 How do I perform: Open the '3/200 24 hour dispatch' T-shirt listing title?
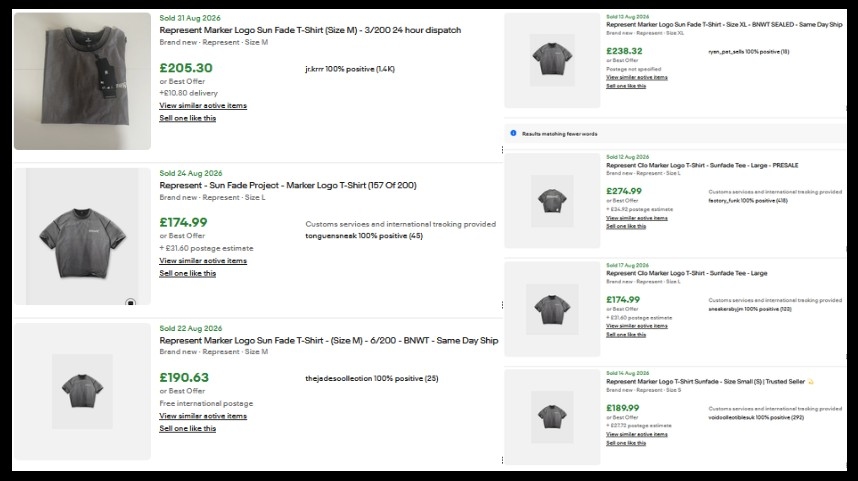pos(310,30)
